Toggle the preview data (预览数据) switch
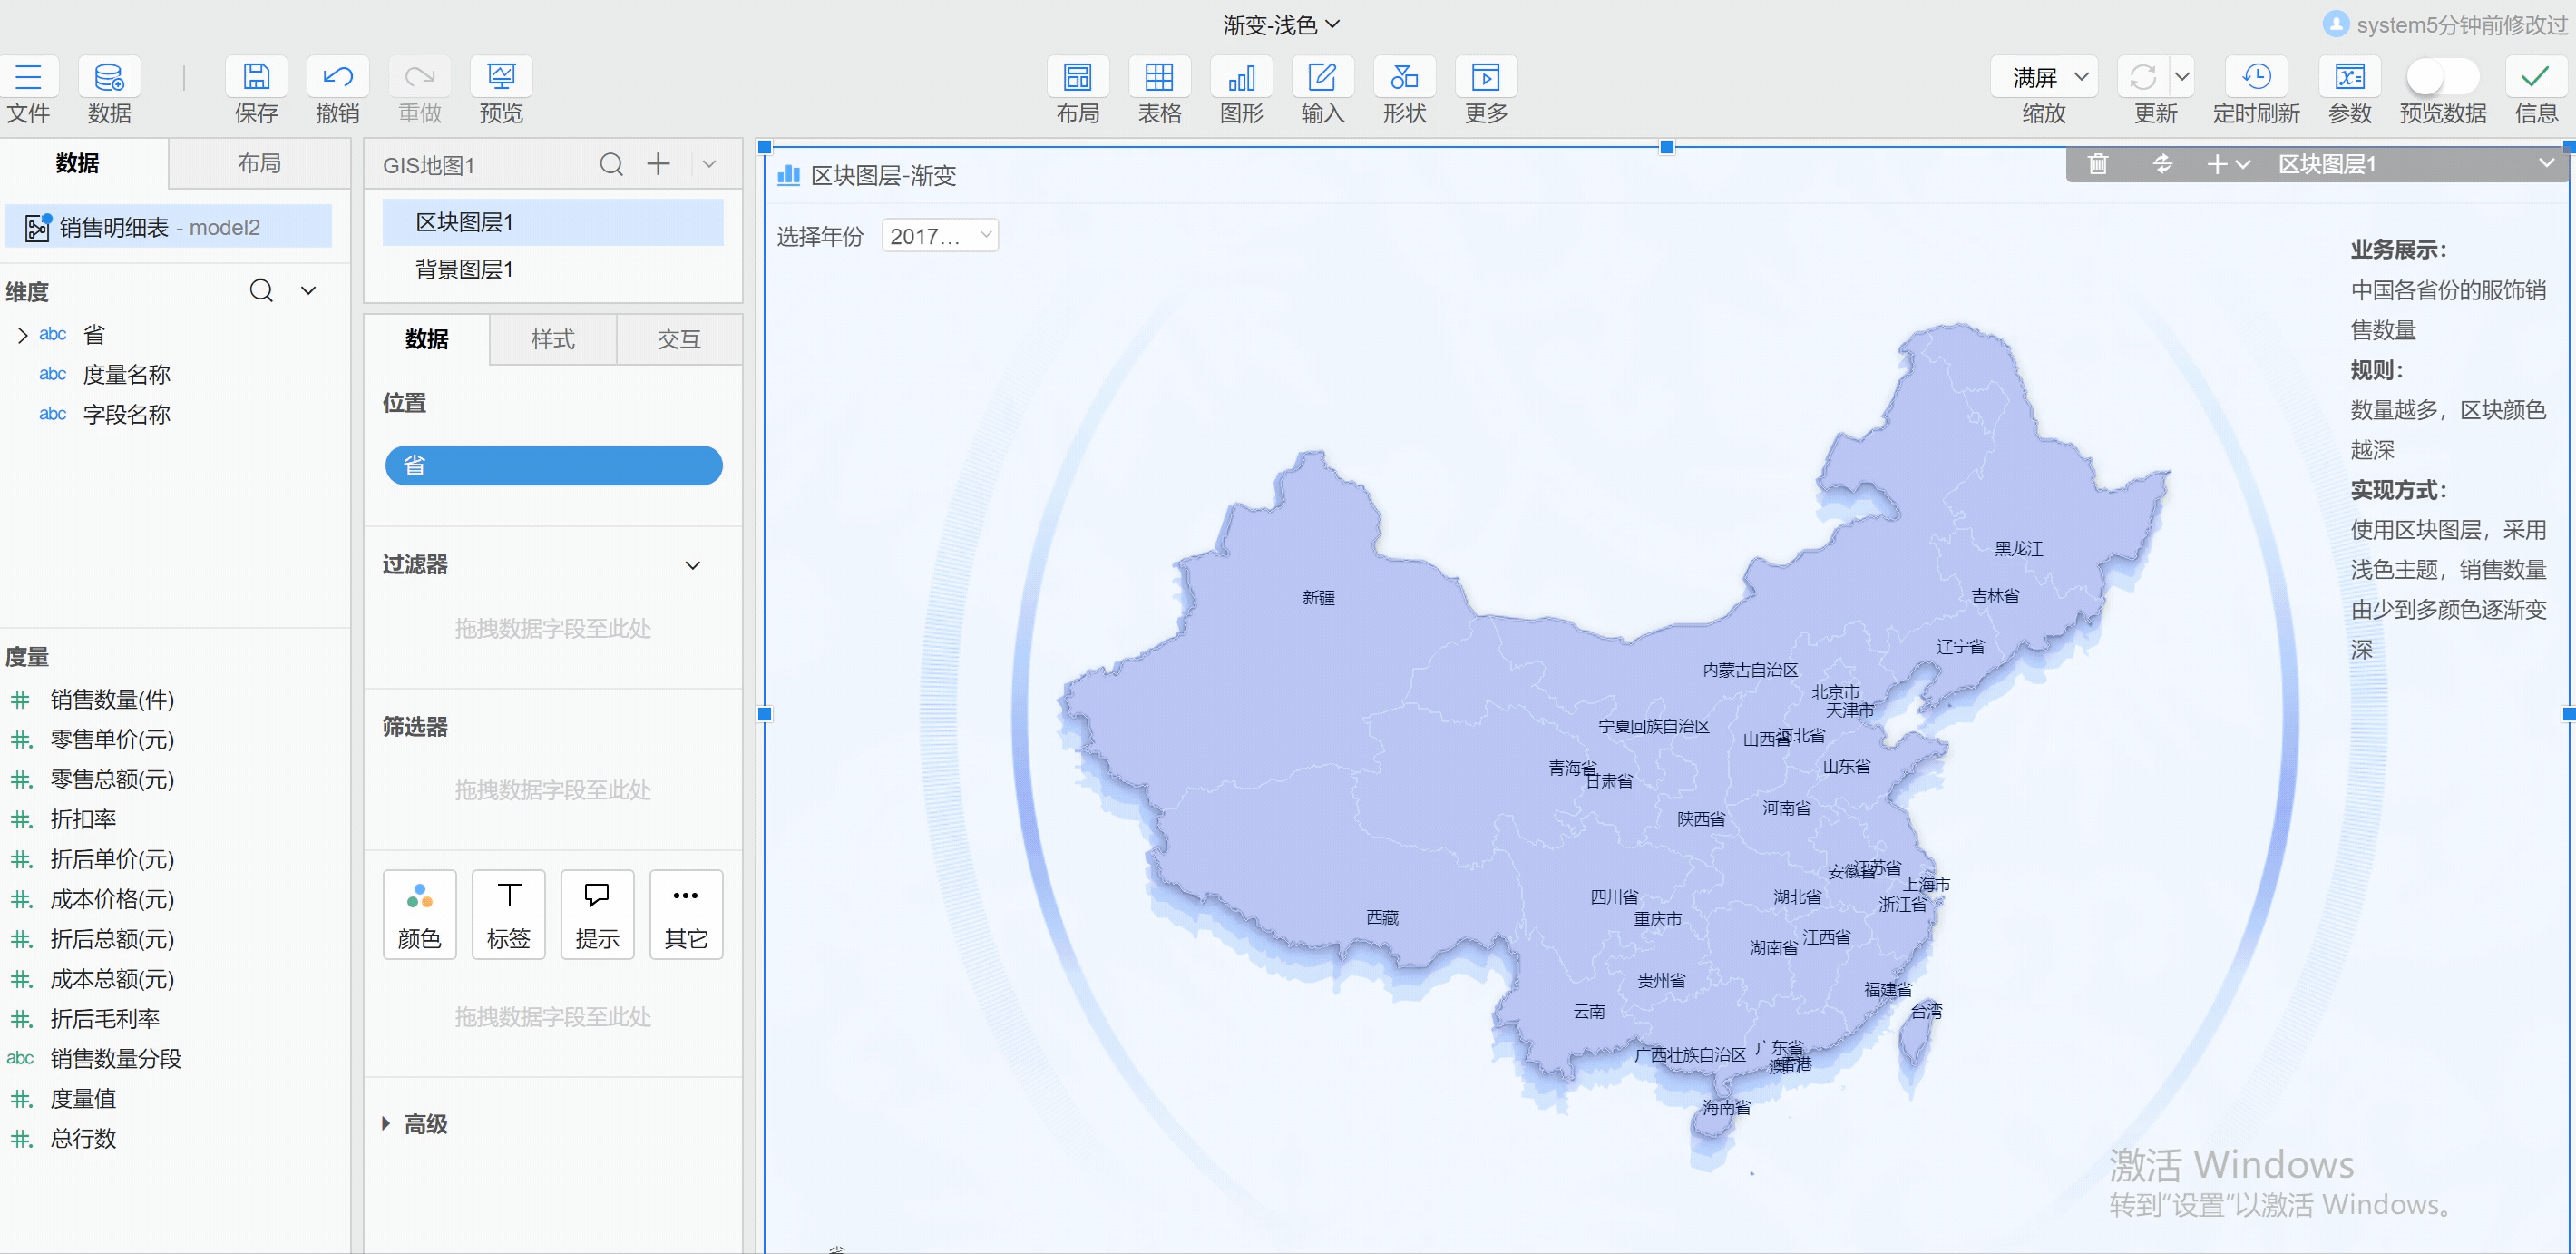 pos(2441,78)
